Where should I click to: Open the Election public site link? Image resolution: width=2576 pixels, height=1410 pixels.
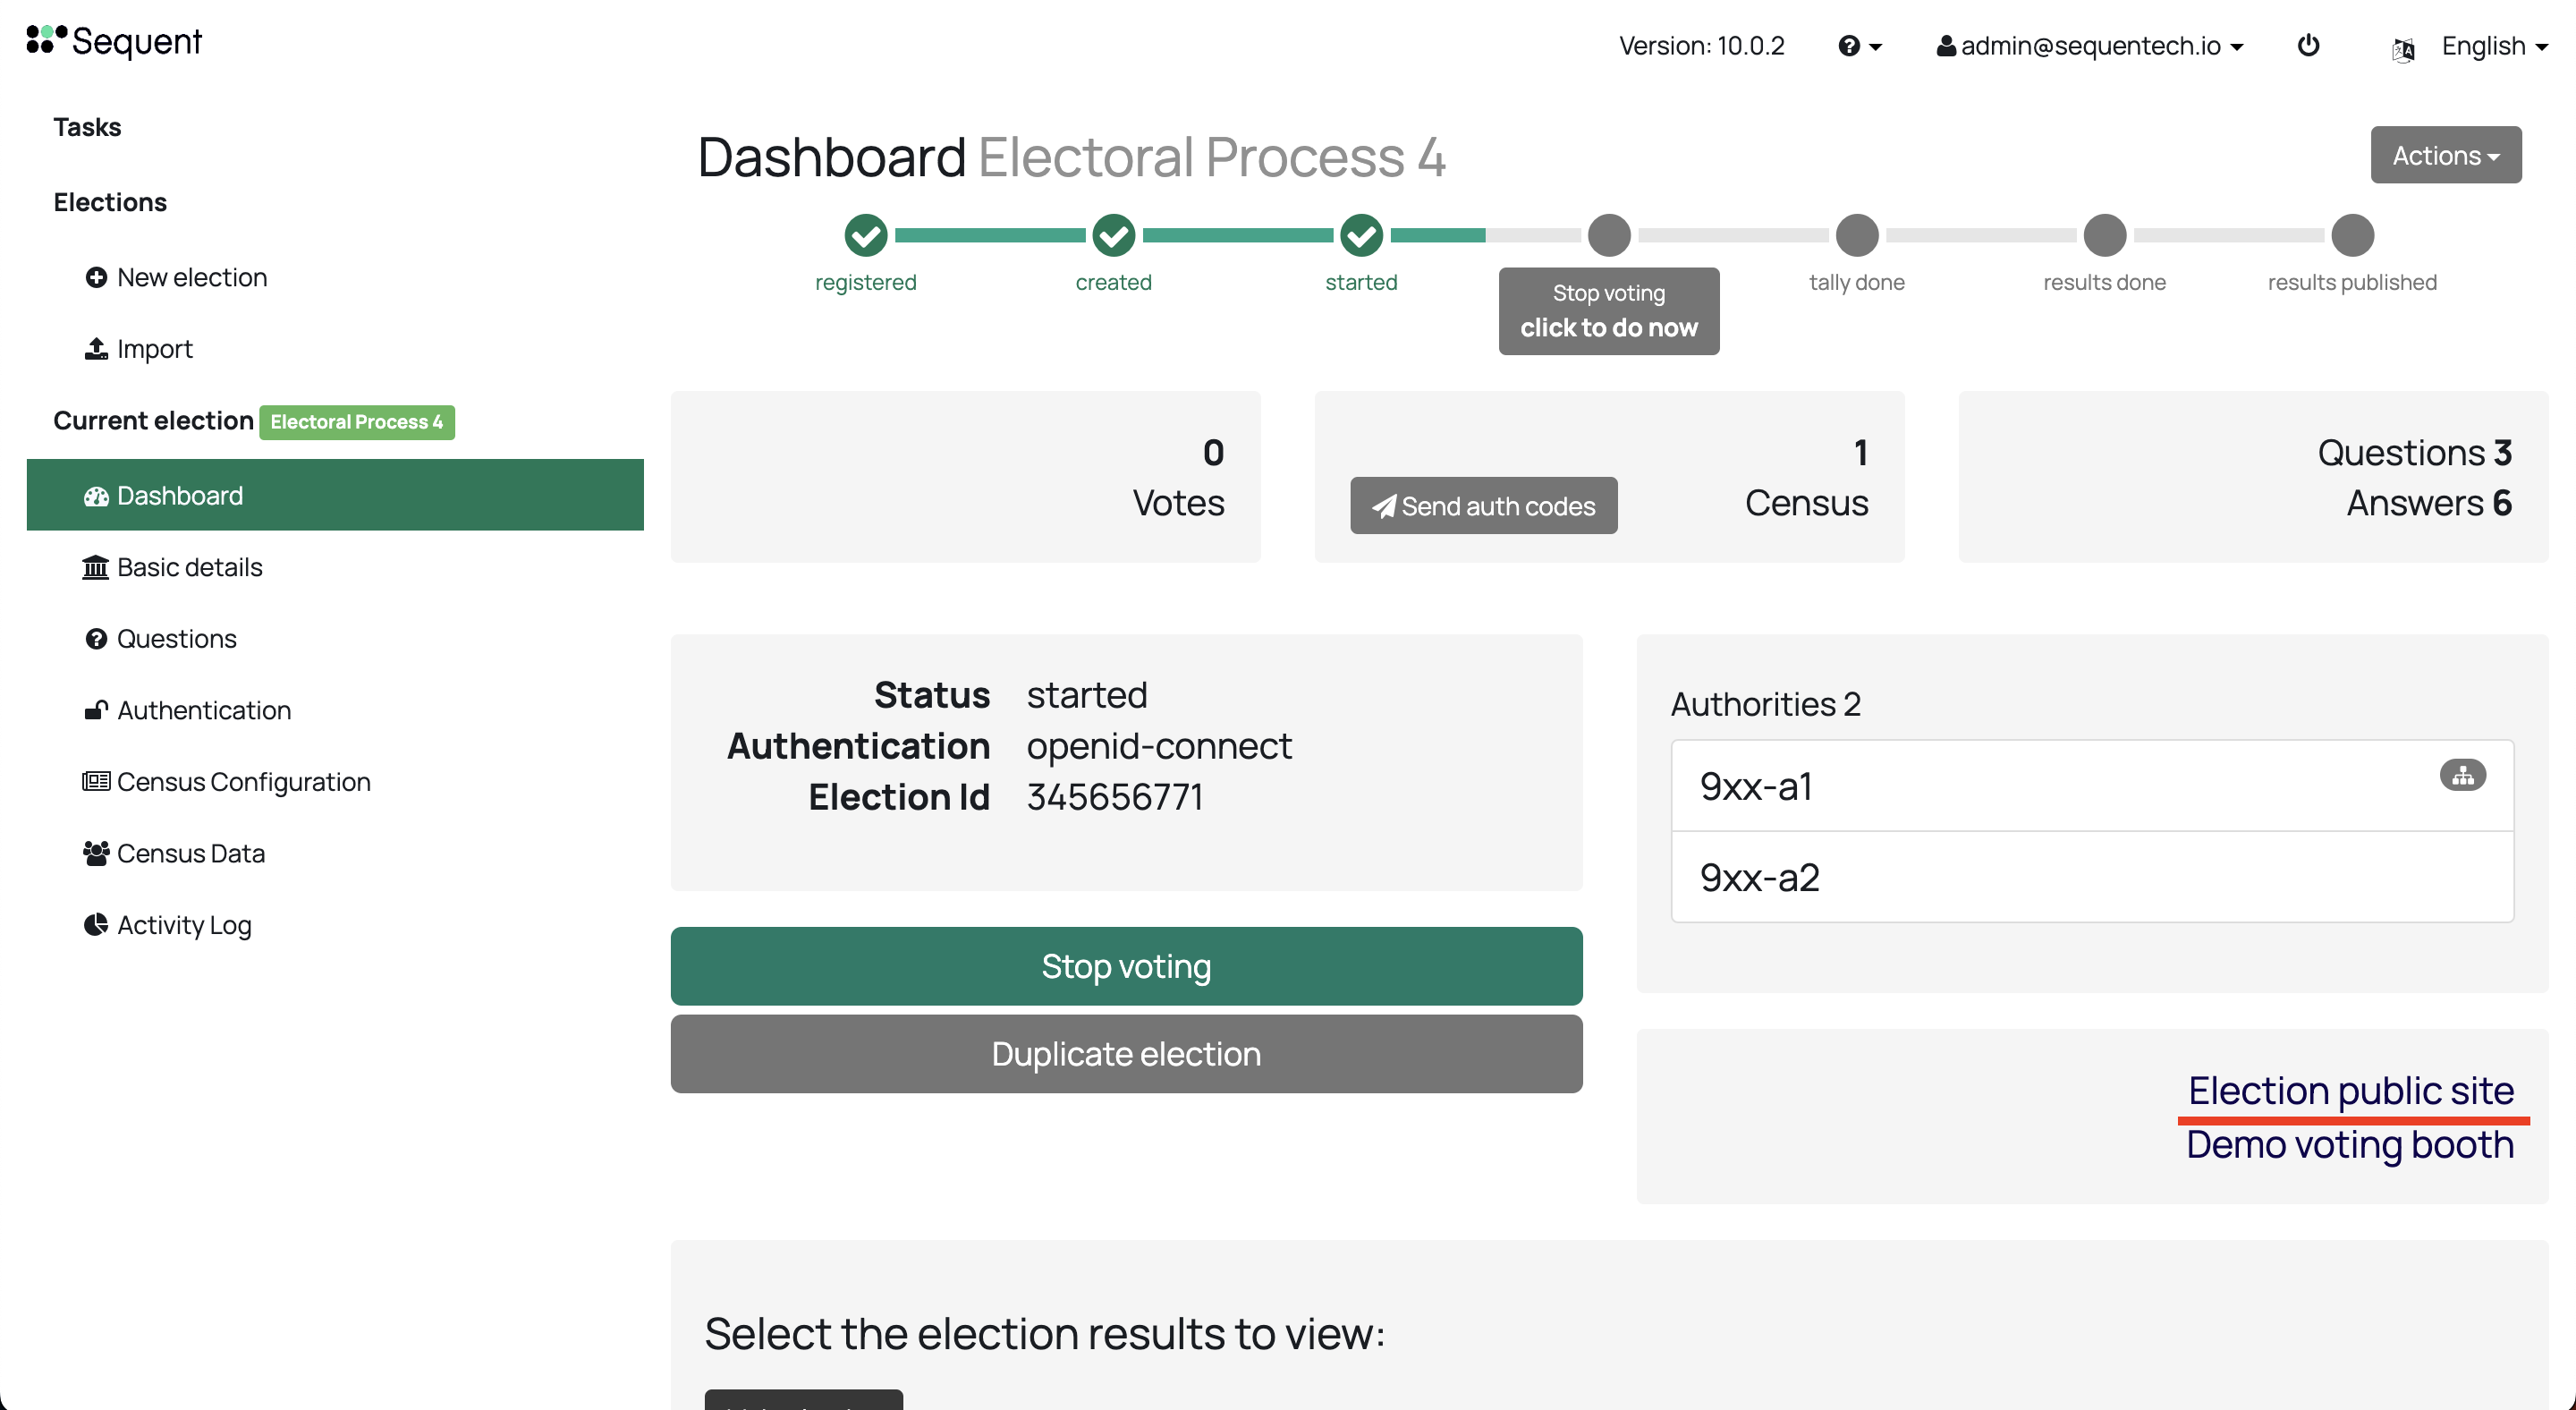tap(2350, 1090)
